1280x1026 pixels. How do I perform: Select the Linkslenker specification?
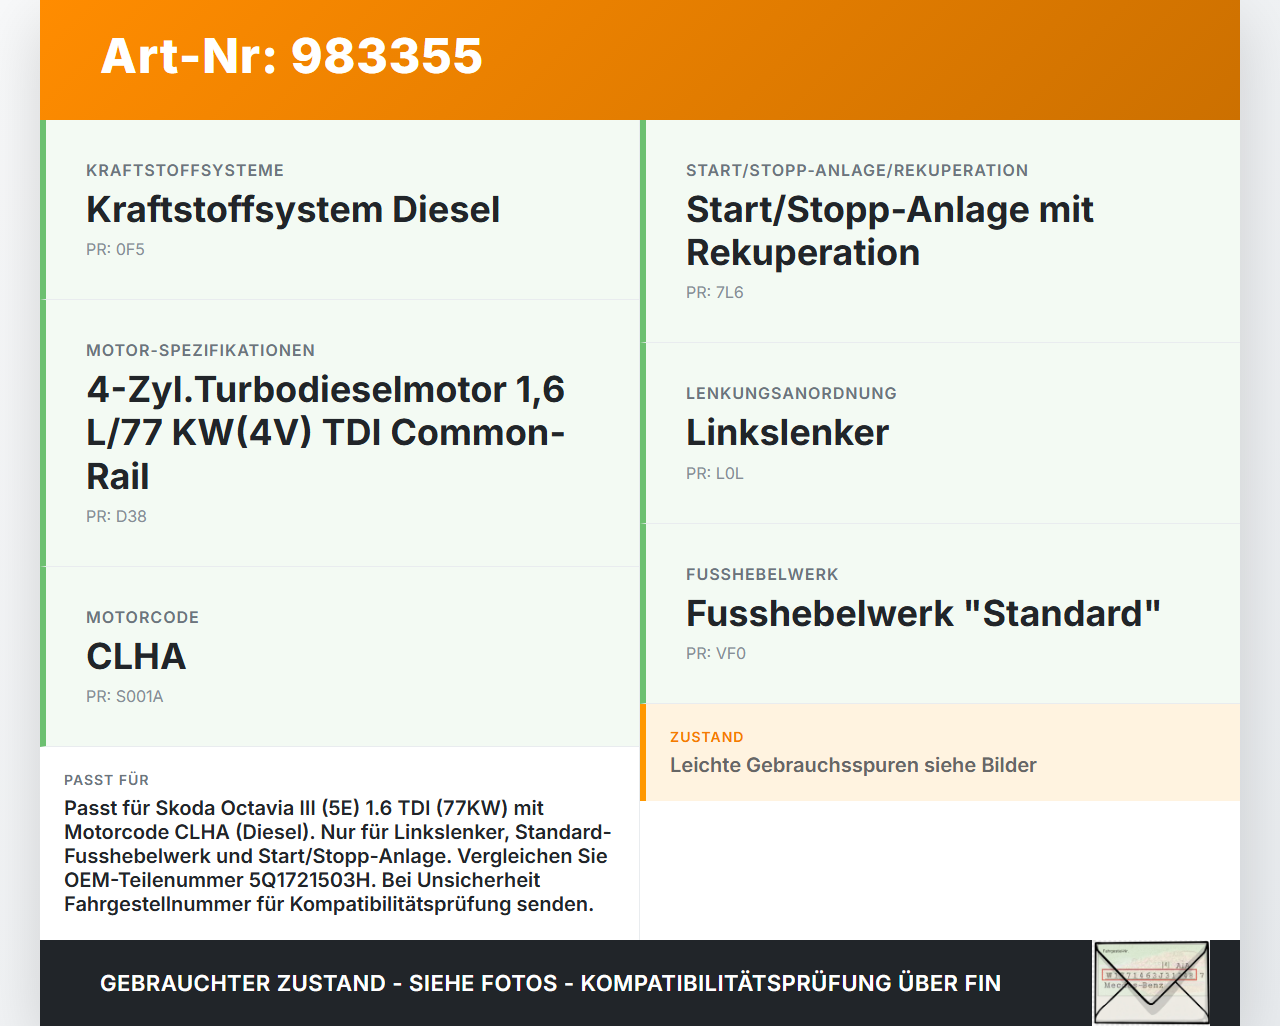click(x=787, y=433)
